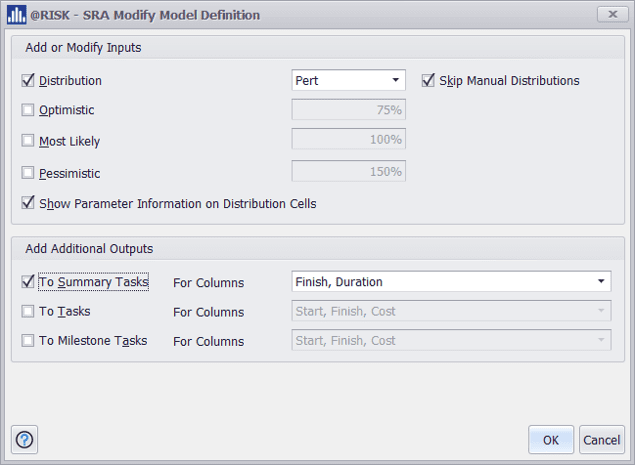Image resolution: width=635 pixels, height=465 pixels.
Task: Enable the To Tasks checkbox
Action: pyautogui.click(x=28, y=311)
